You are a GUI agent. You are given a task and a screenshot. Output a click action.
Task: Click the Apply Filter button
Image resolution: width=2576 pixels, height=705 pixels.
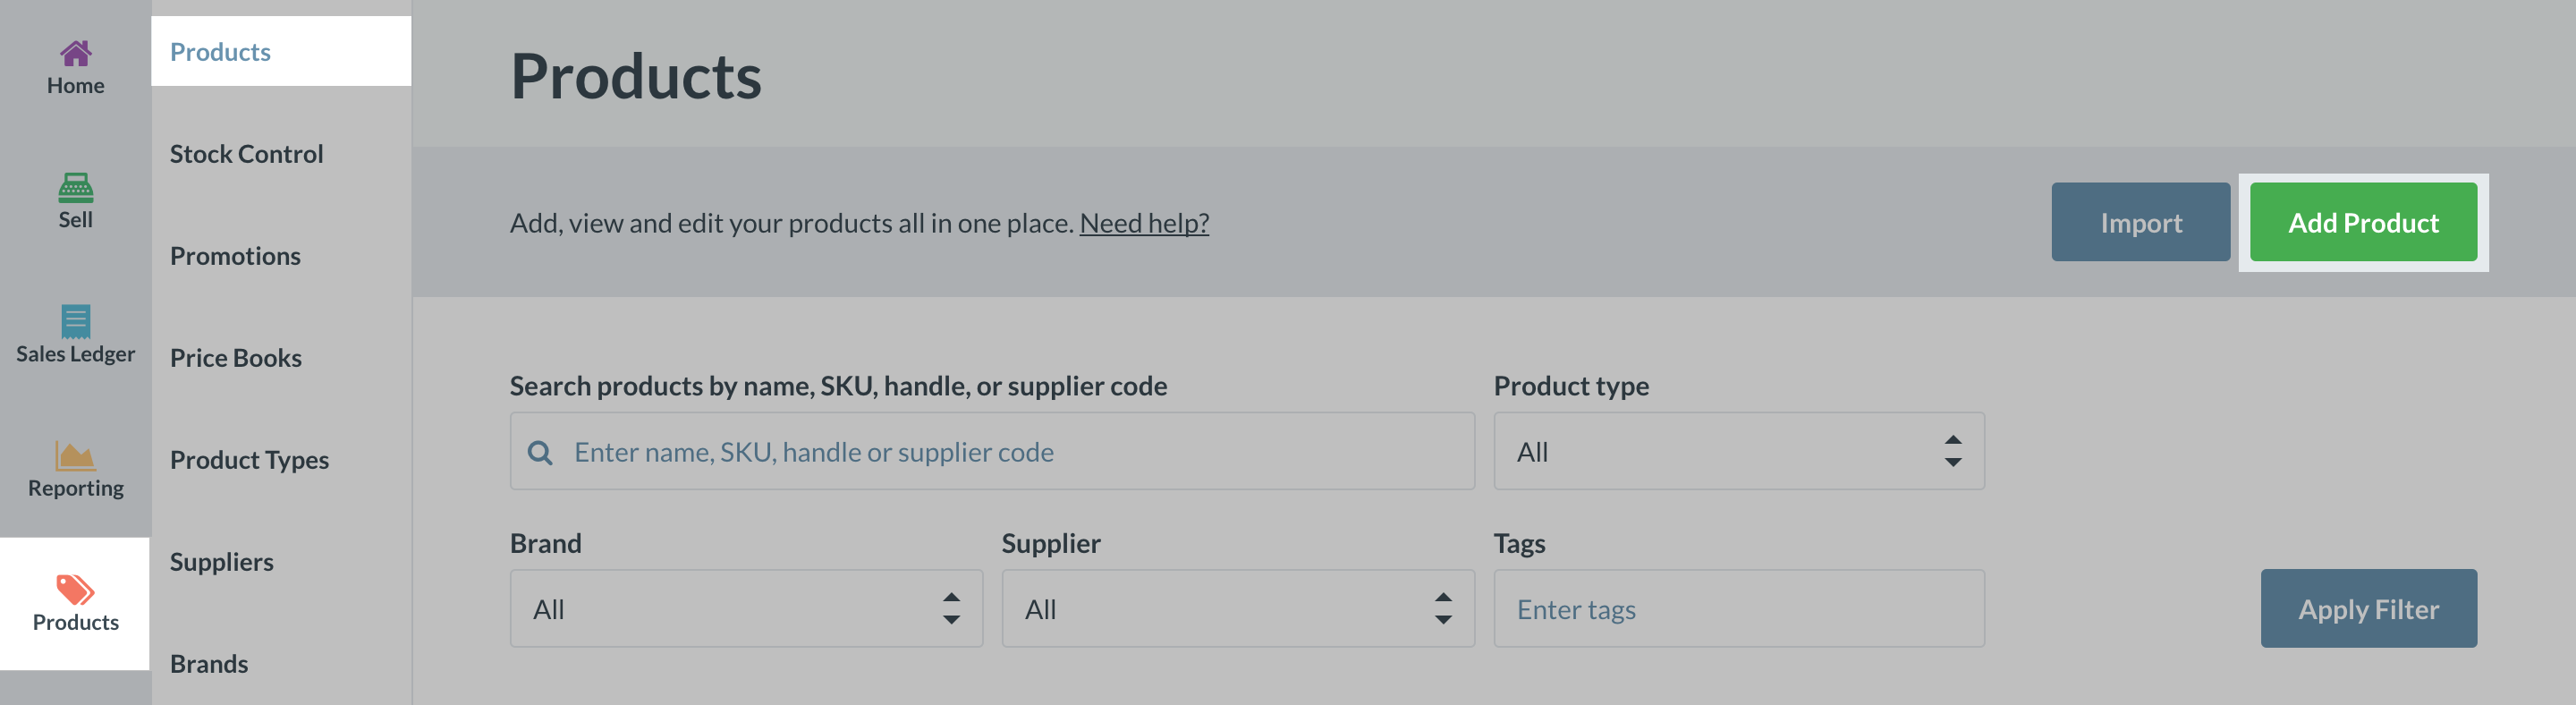[x=2368, y=609]
